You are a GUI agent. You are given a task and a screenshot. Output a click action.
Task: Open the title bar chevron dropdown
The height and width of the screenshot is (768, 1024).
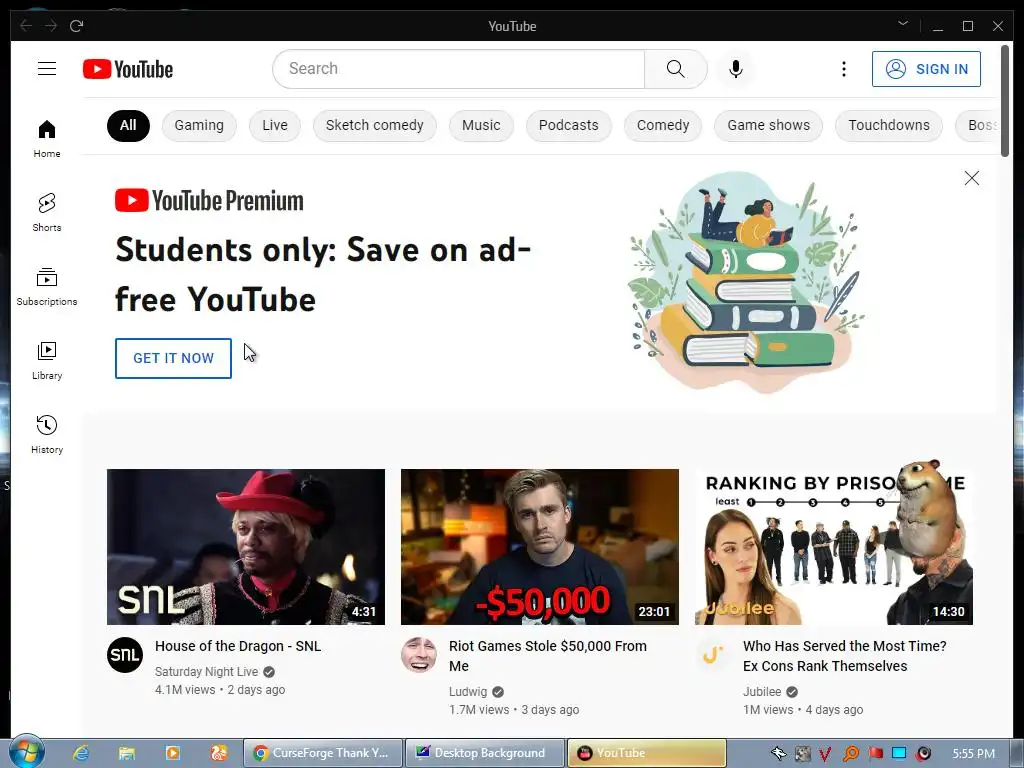pos(903,24)
